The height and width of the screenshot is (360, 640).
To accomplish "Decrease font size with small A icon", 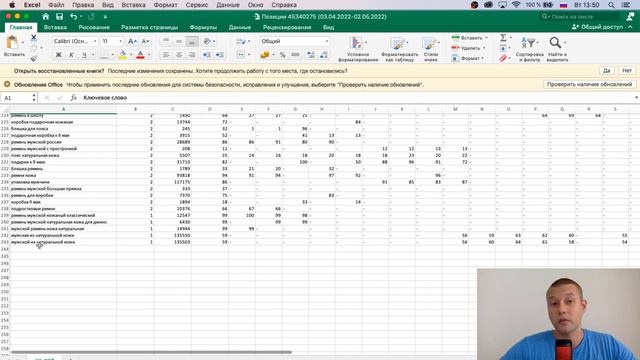I will point(145,41).
